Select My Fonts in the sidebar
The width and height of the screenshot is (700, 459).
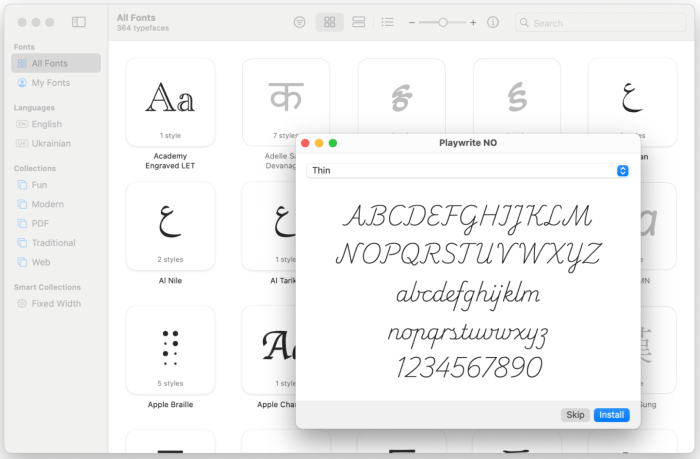tap(56, 83)
